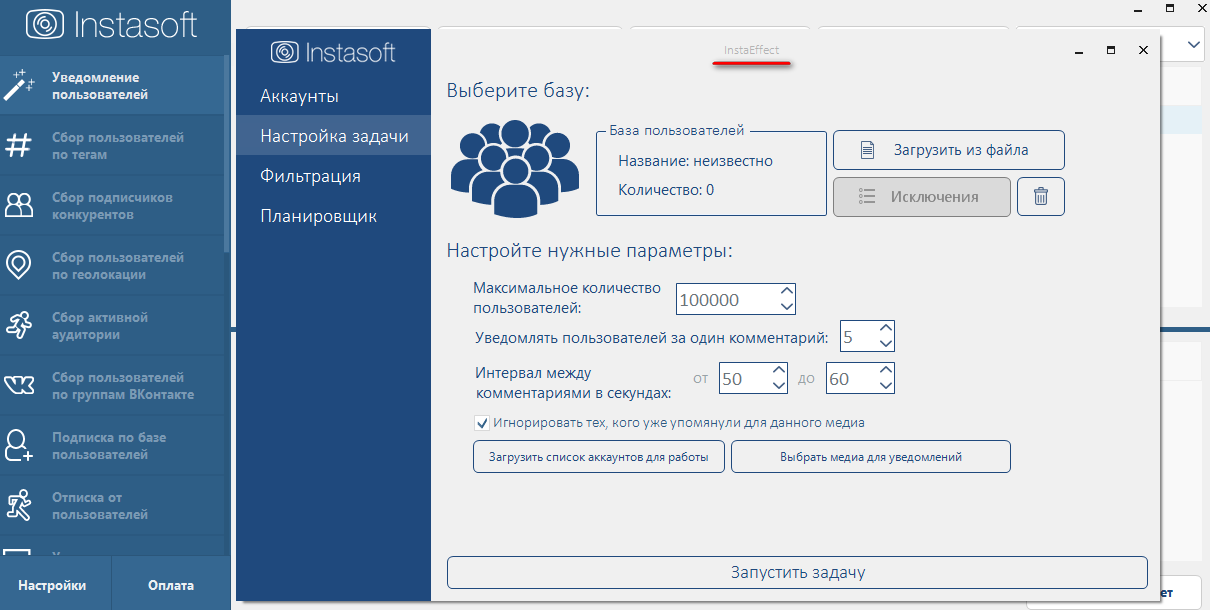Image resolution: width=1210 pixels, height=610 pixels.
Task: Close the InstaEffect dialog
Action: [x=1143, y=49]
